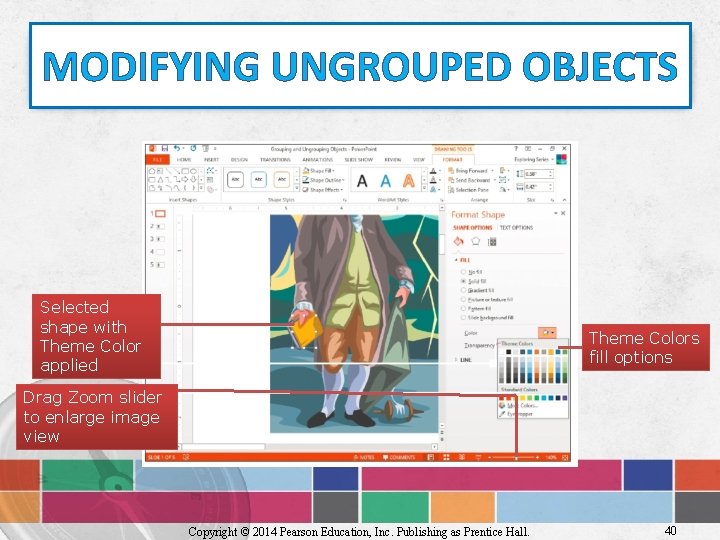Click the Redo (repeat) icon
This screenshot has height=540, width=720.
193,149
